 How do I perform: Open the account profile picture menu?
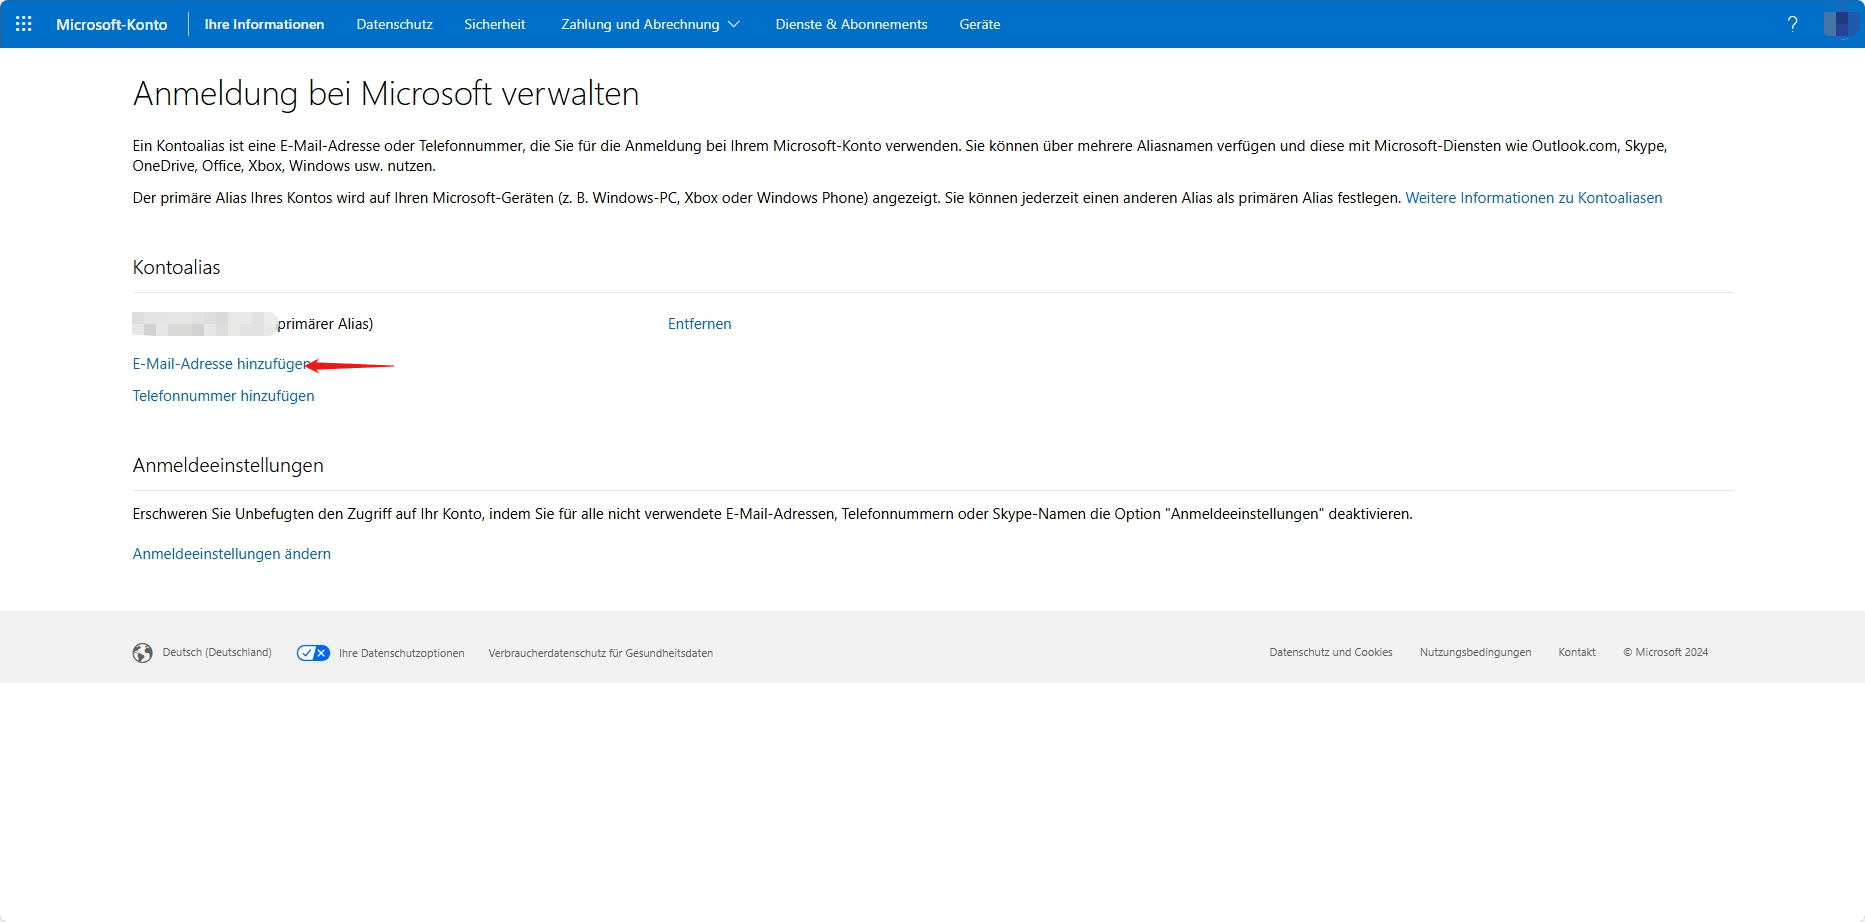pos(1841,24)
